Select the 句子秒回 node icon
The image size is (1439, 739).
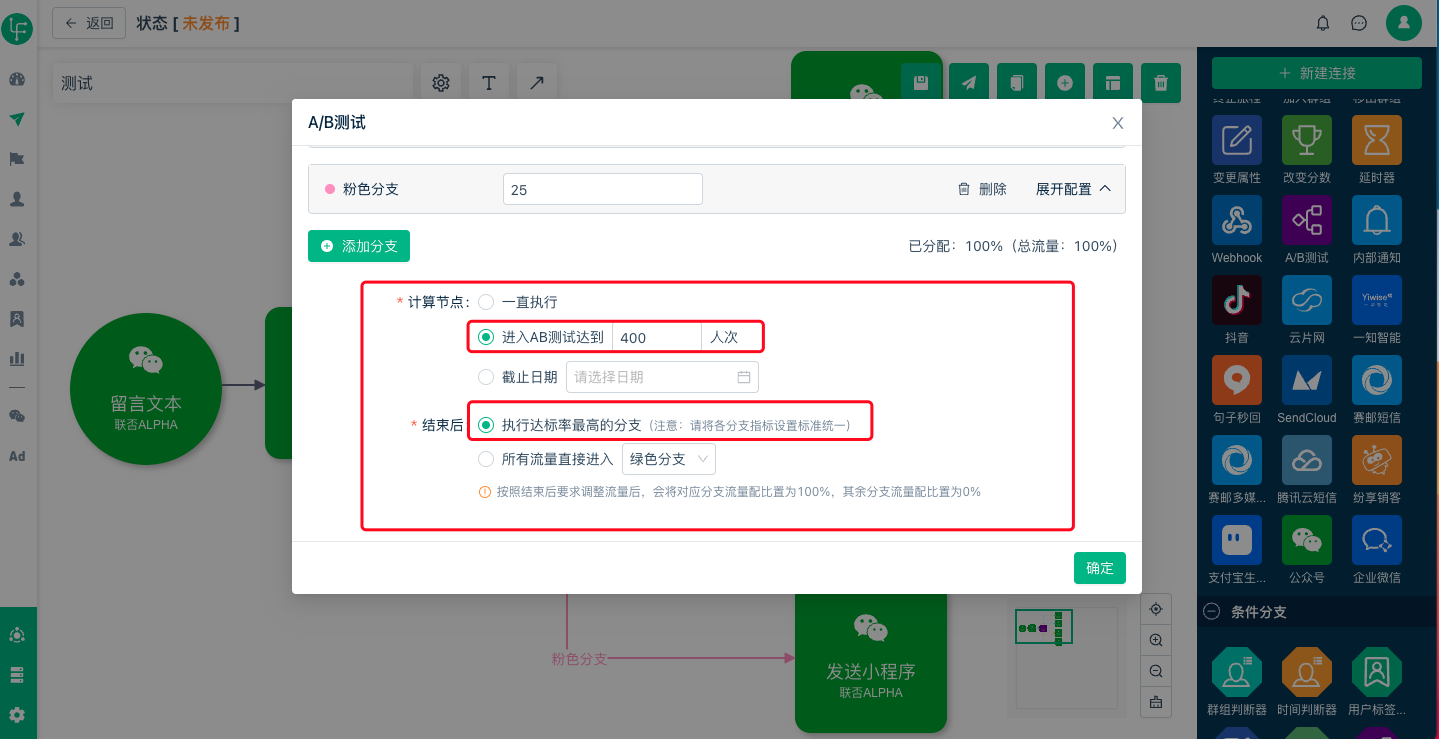pyautogui.click(x=1237, y=380)
